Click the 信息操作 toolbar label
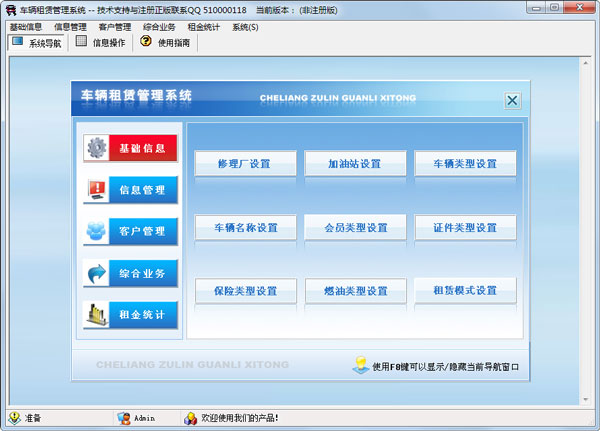The image size is (600, 431). pyautogui.click(x=109, y=42)
